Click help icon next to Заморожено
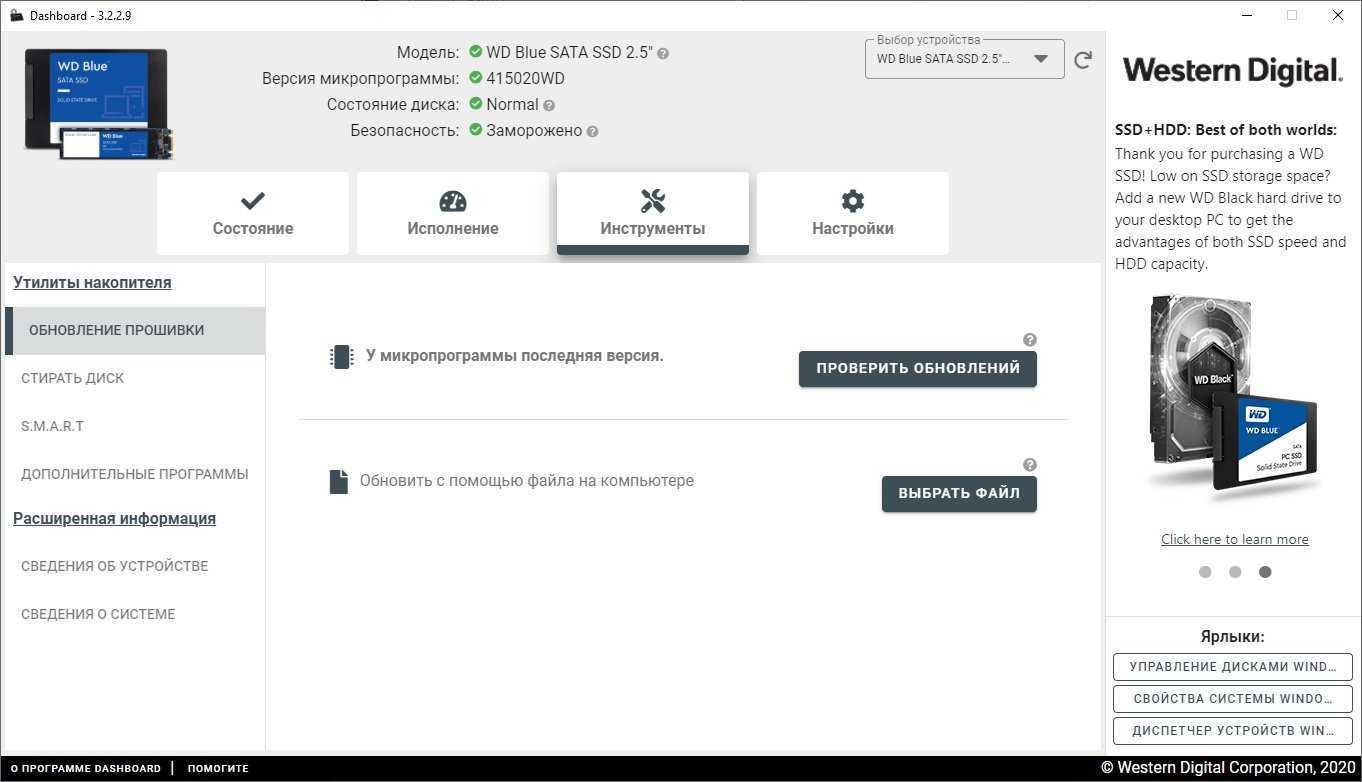The image size is (1362, 782). (x=593, y=131)
